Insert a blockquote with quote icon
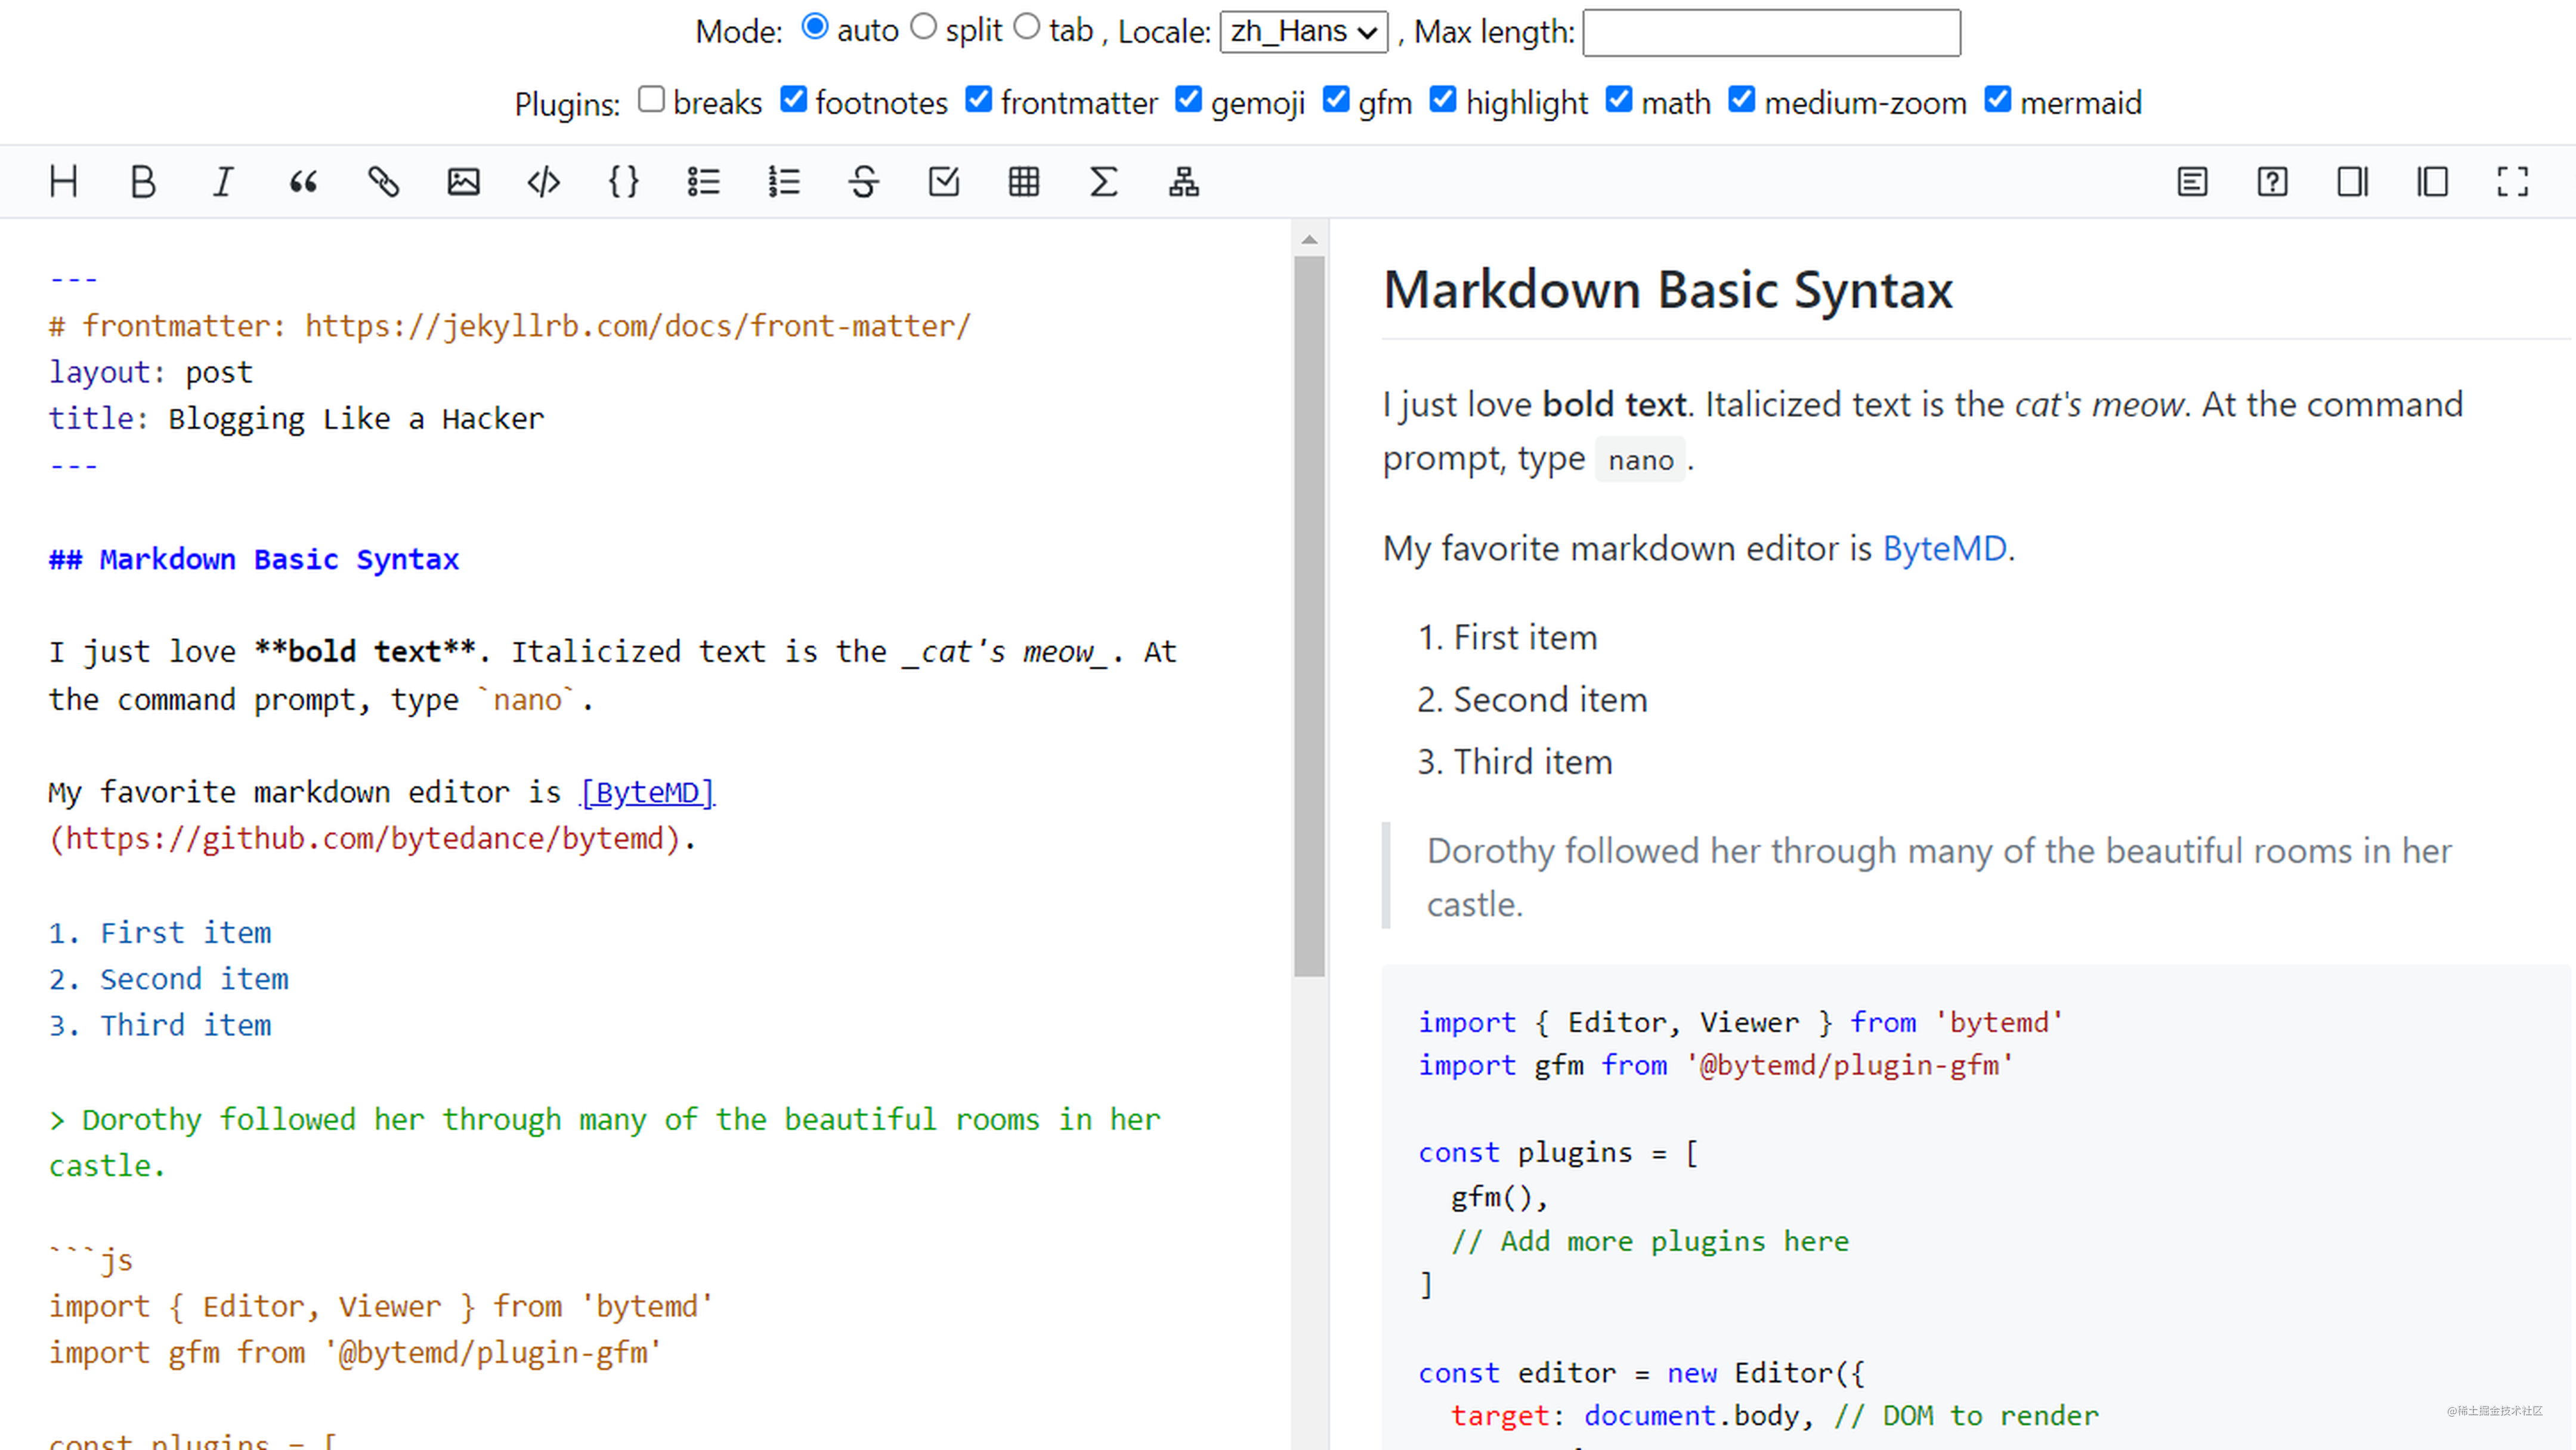The width and height of the screenshot is (2576, 1450). click(303, 182)
